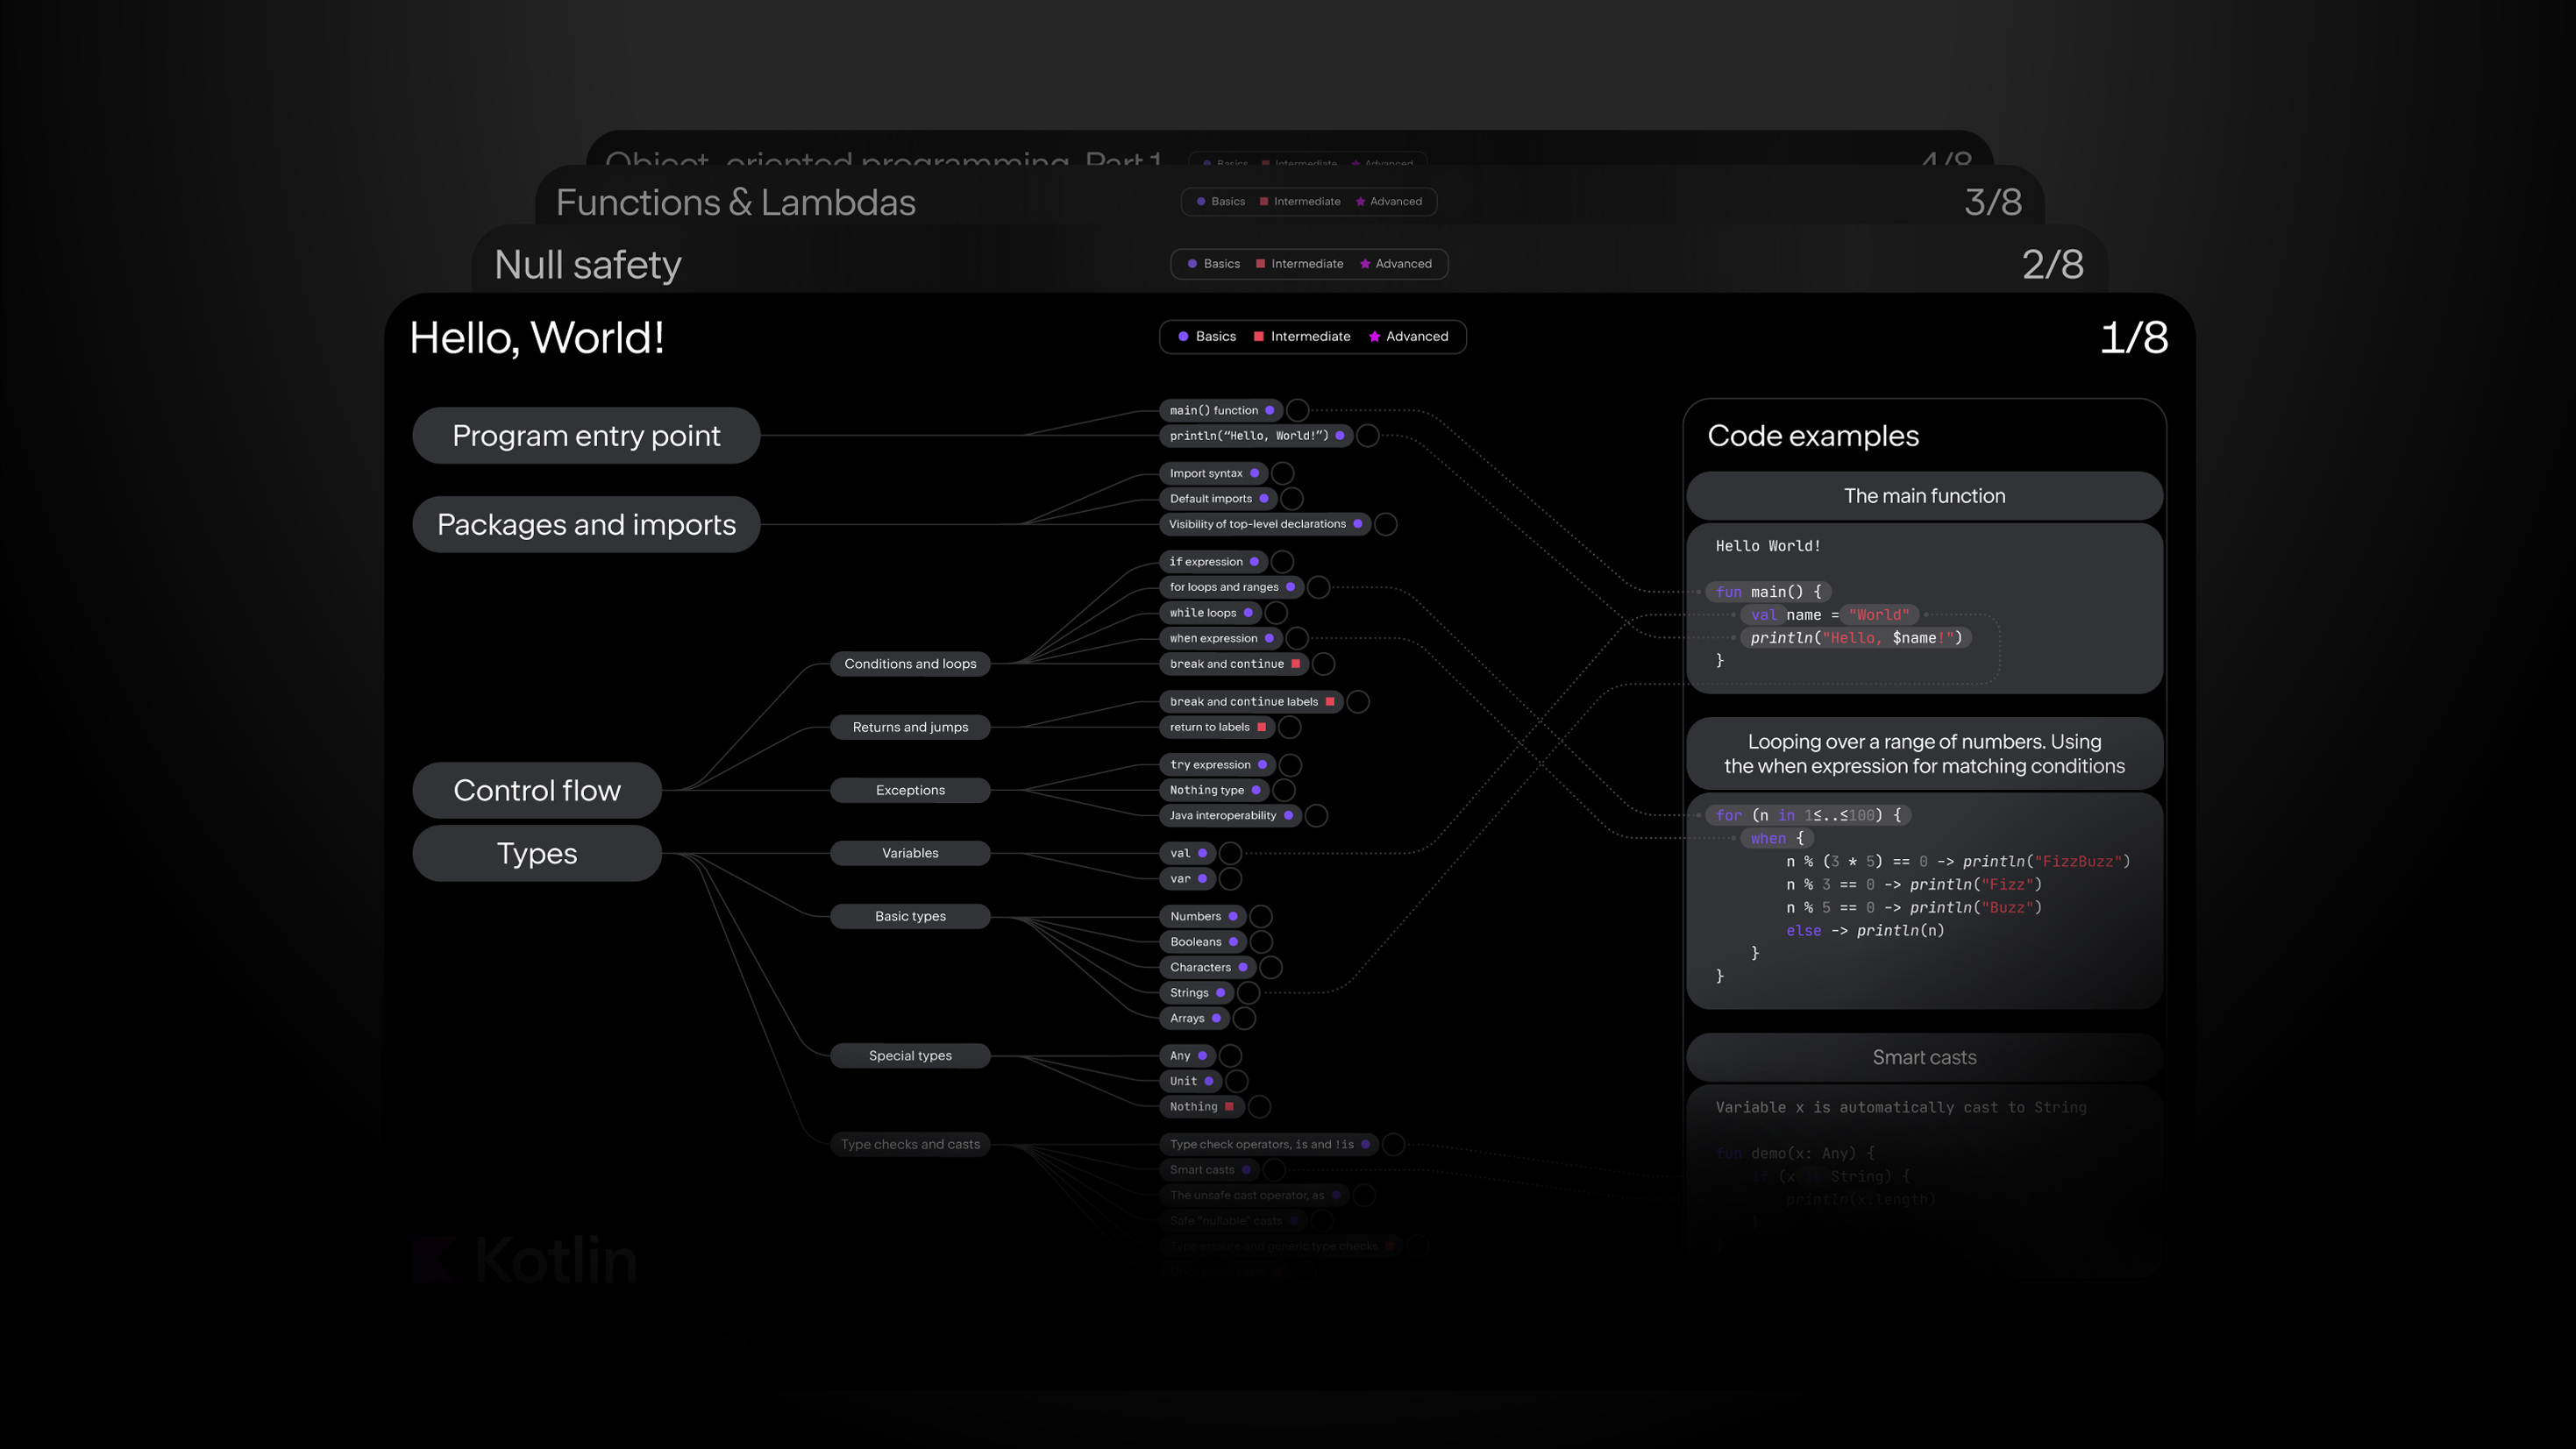Click the red square on the Nothing pill
2576x1449 pixels.
point(1229,1106)
